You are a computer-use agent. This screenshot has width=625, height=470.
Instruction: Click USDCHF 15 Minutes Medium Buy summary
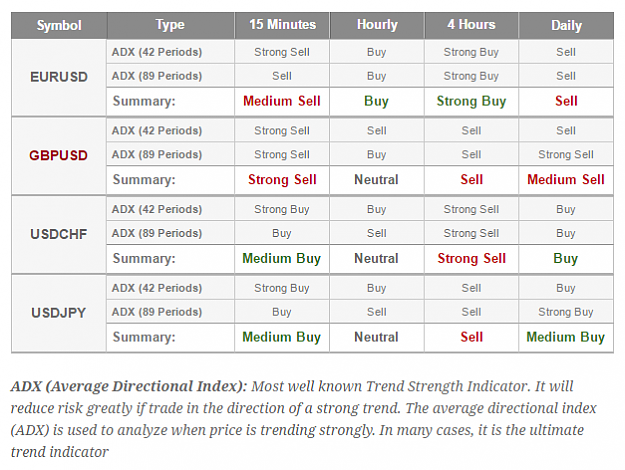(282, 259)
